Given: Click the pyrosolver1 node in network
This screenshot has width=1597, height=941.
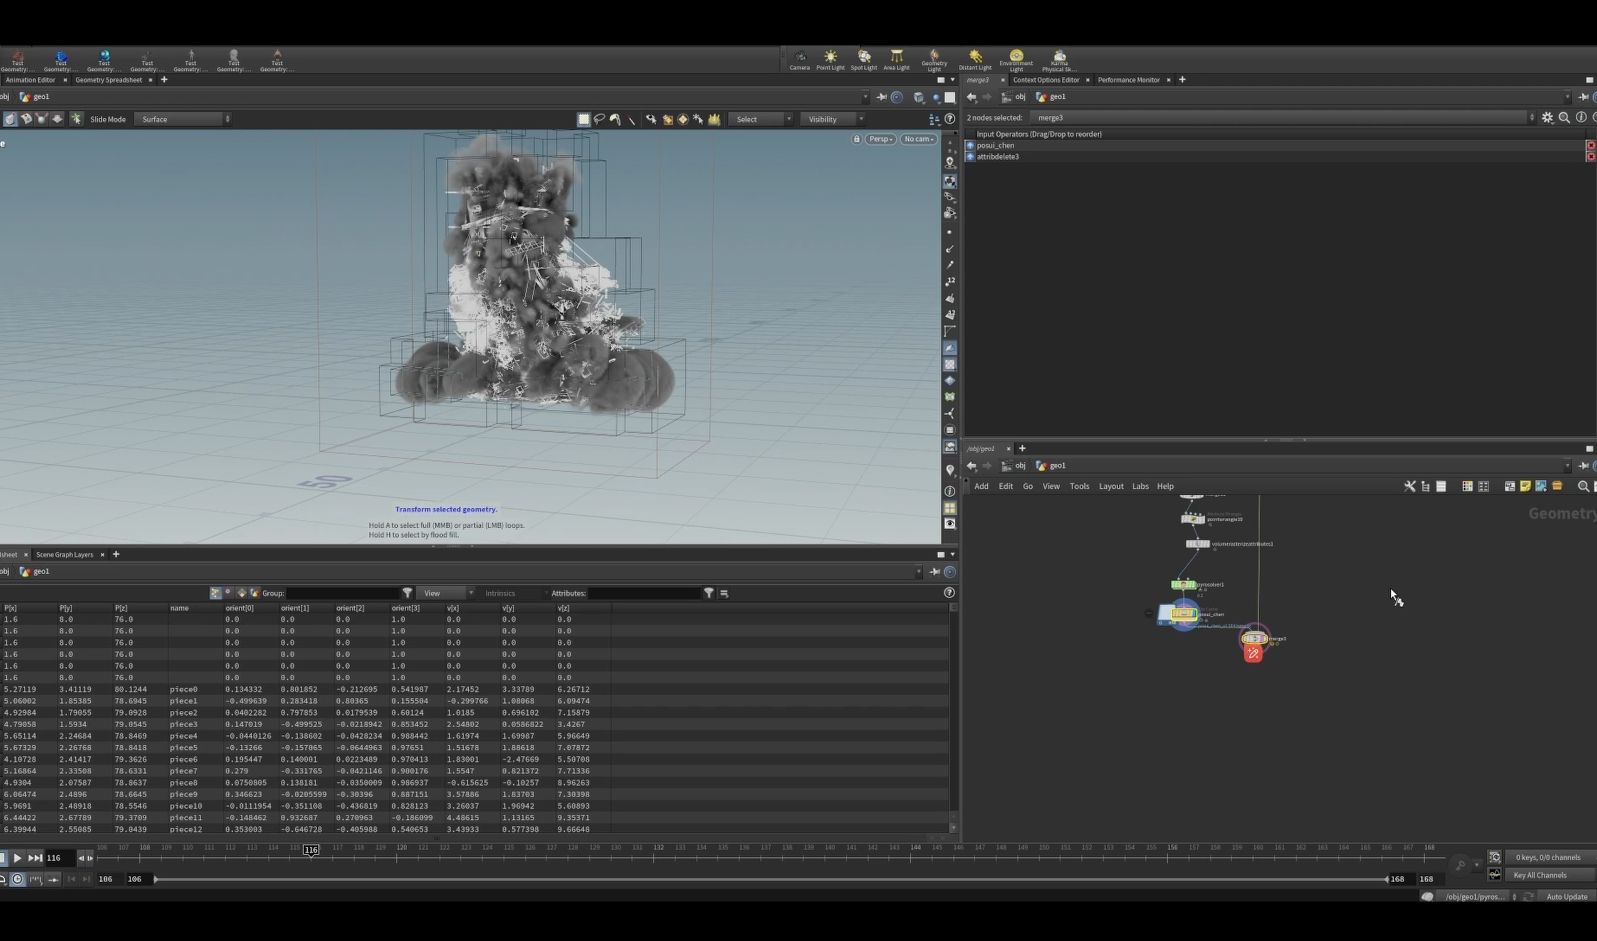Looking at the screenshot, I should pyautogui.click(x=1183, y=584).
